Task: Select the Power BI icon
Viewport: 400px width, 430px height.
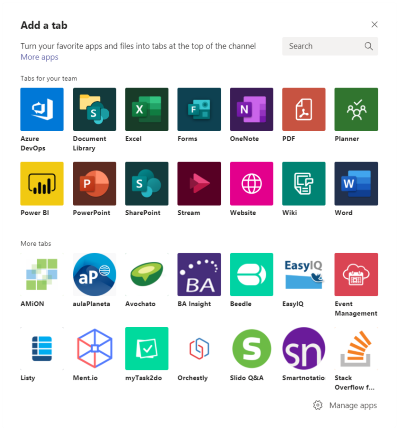Action: [42, 184]
